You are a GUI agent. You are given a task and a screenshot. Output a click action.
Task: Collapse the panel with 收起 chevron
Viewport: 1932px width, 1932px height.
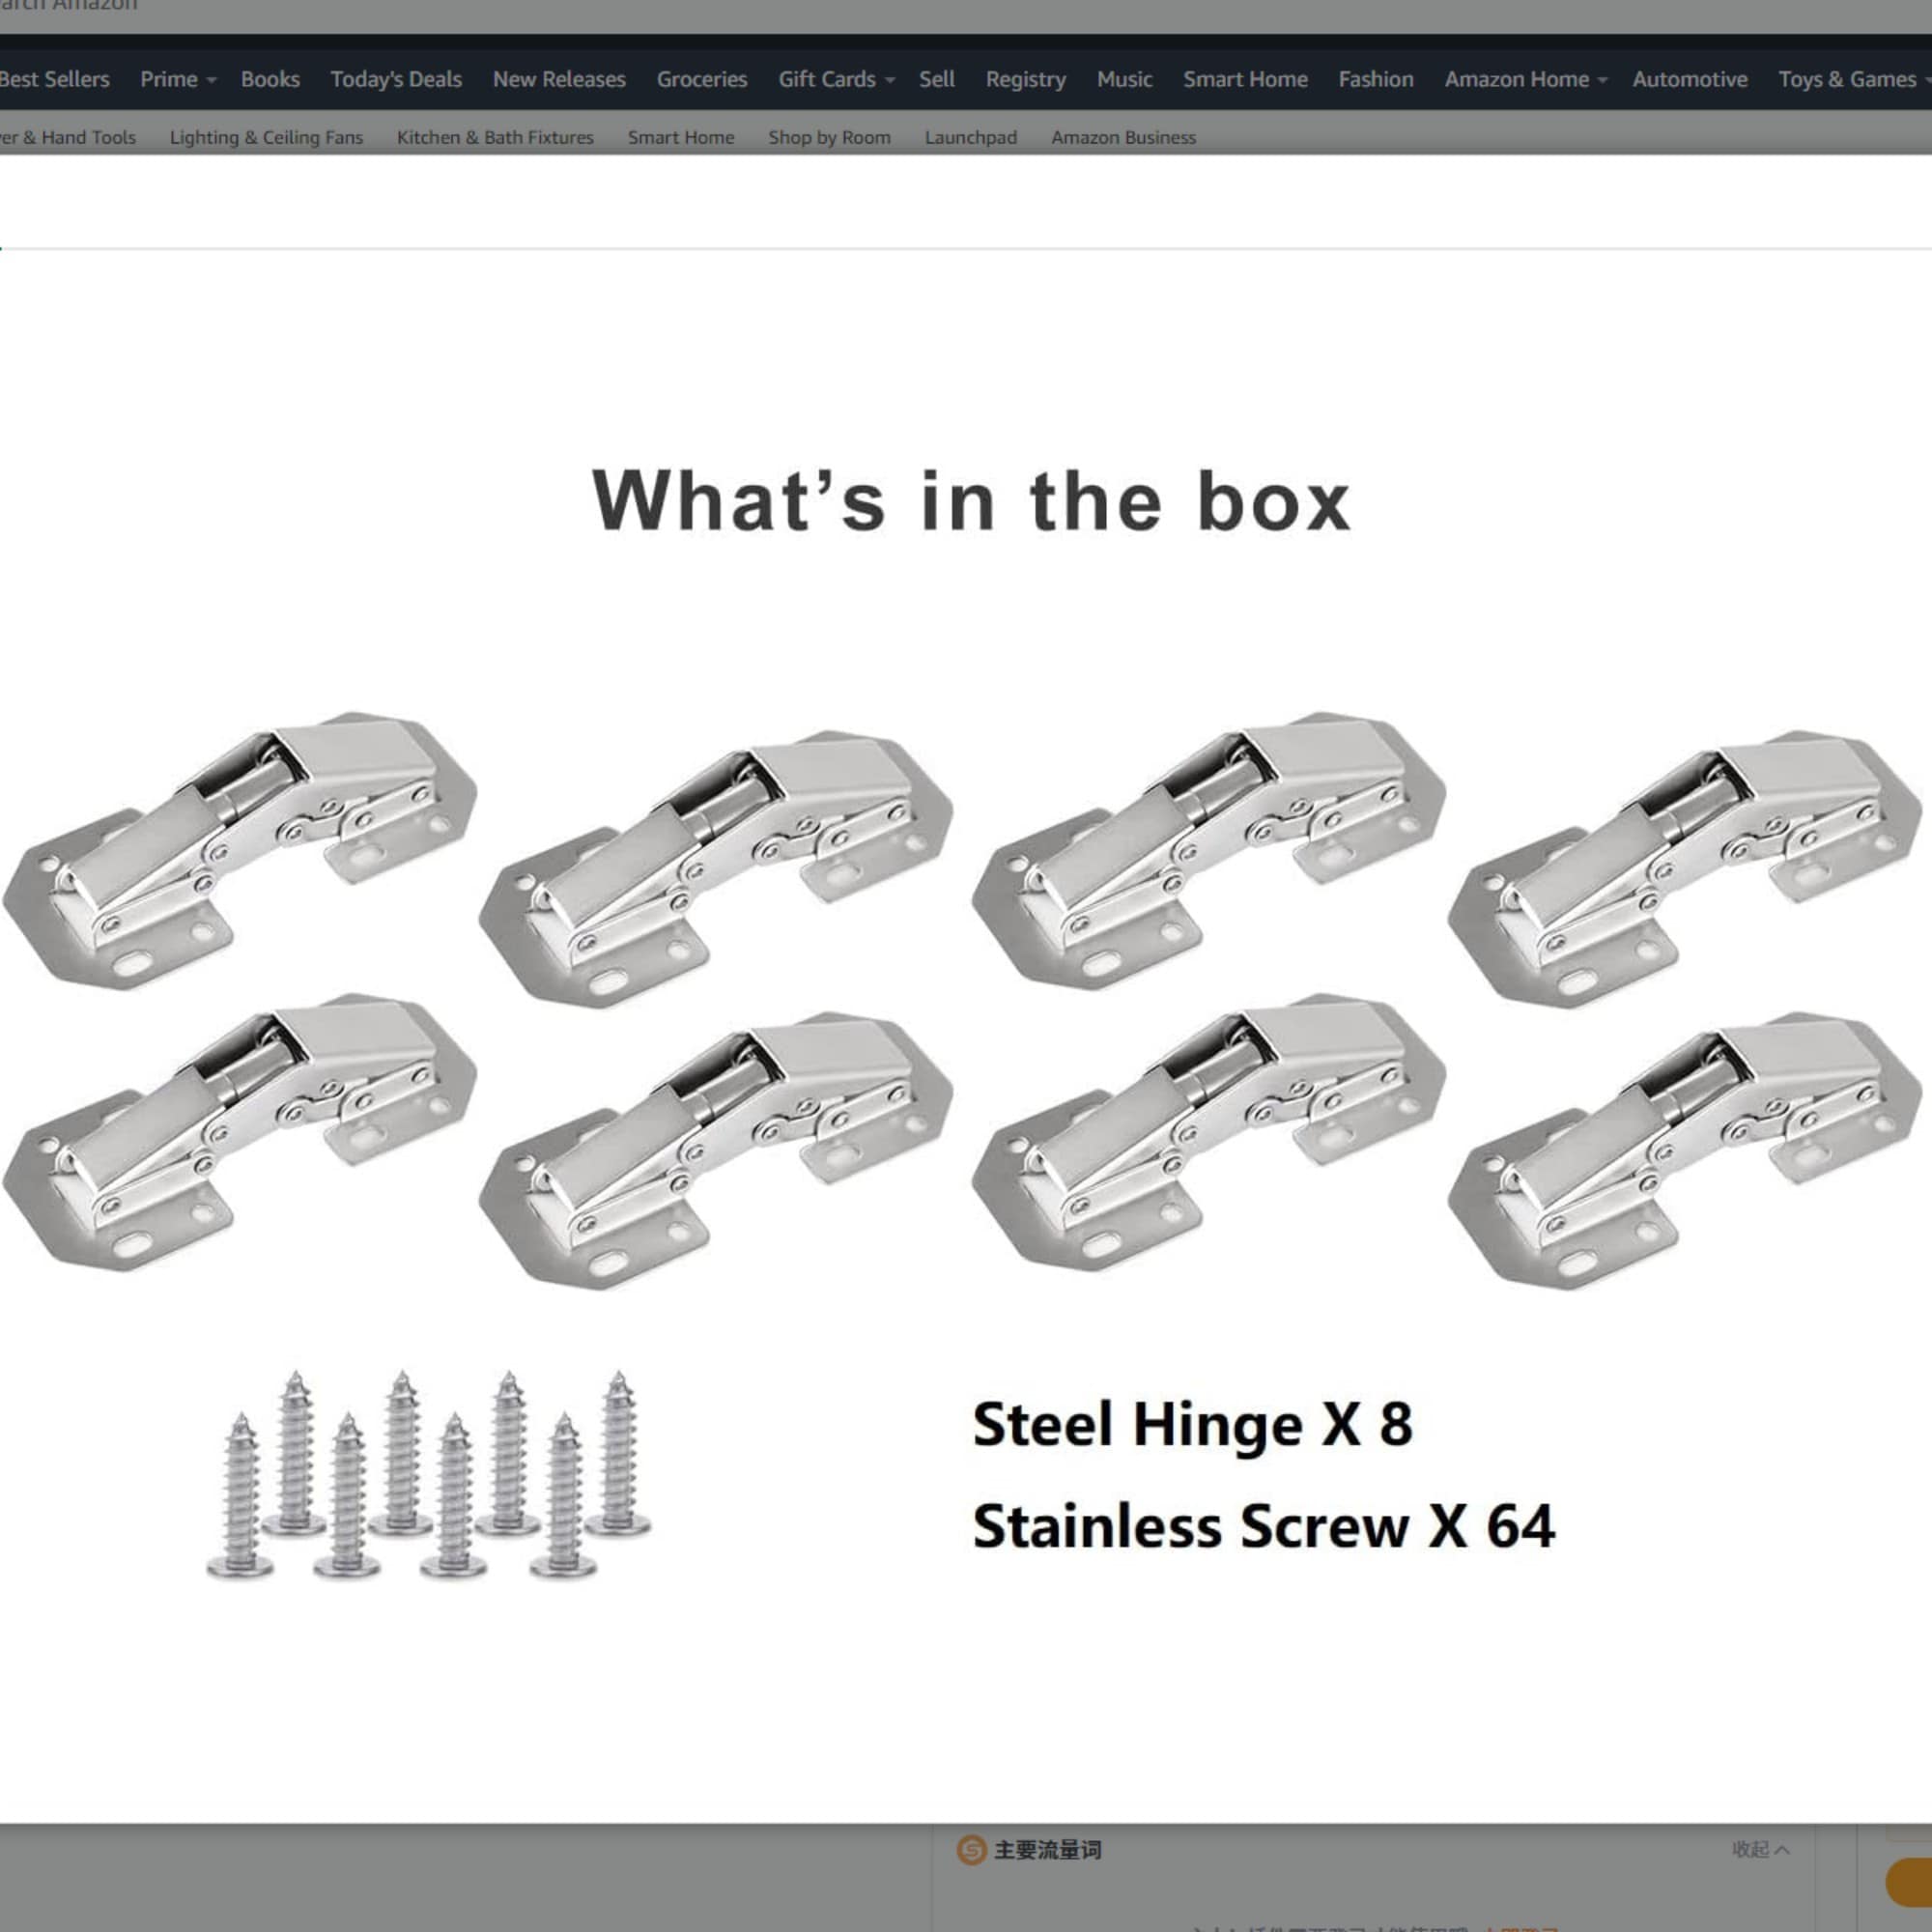click(1760, 1850)
